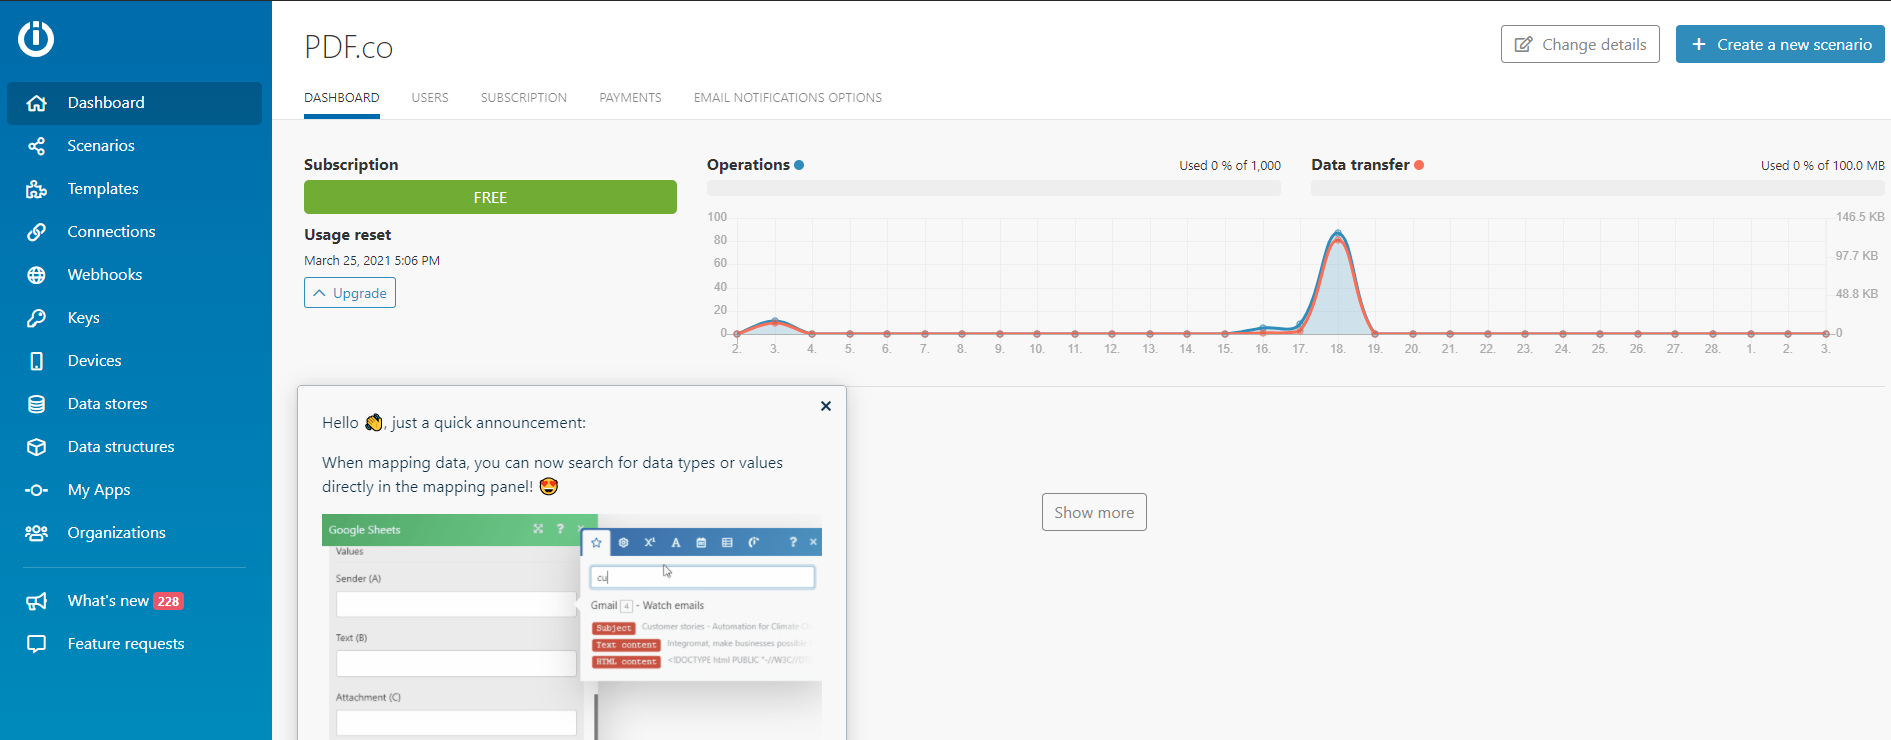Click the Feature requests chat icon
1891x740 pixels.
coord(37,644)
